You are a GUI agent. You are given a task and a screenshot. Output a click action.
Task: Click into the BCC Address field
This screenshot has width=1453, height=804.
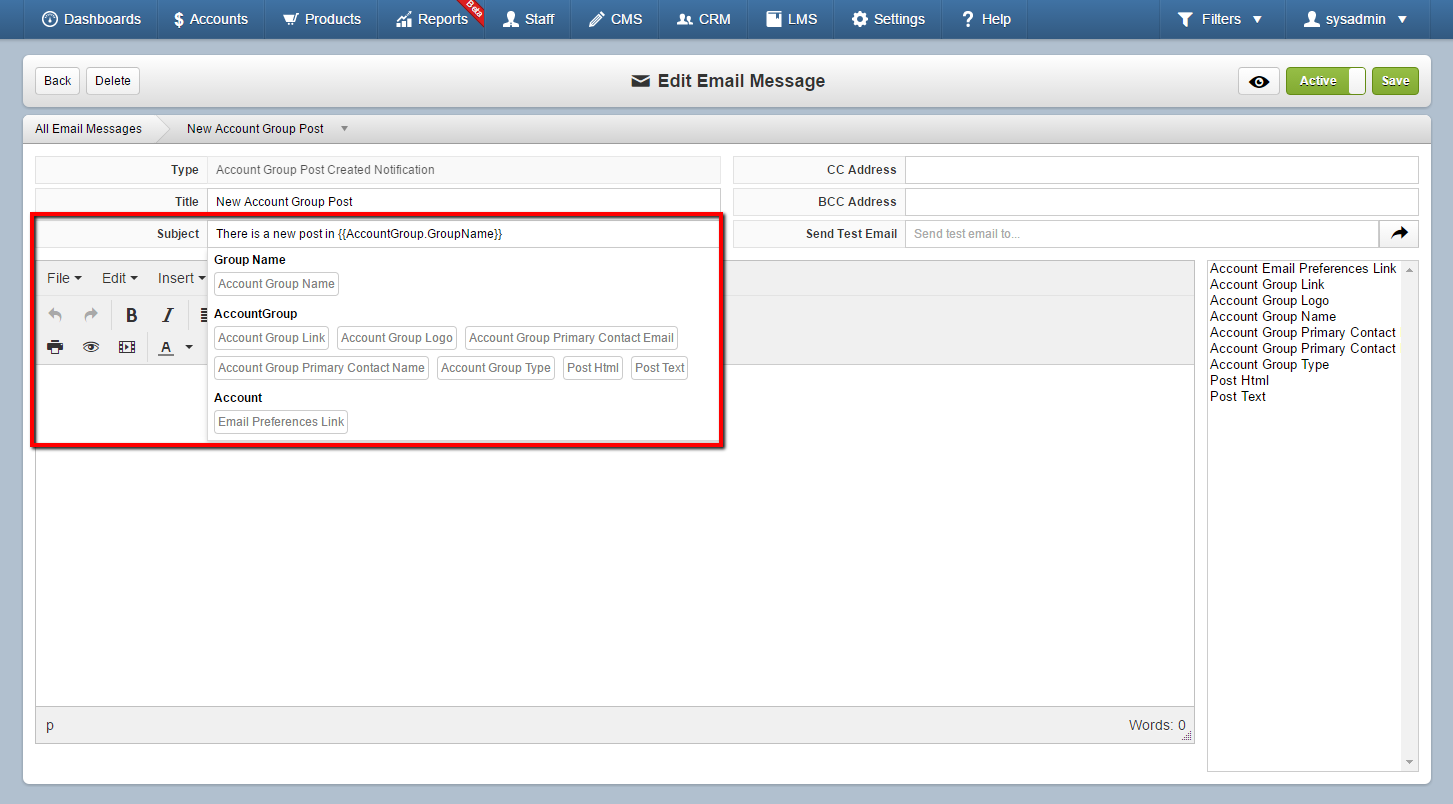pos(1161,202)
